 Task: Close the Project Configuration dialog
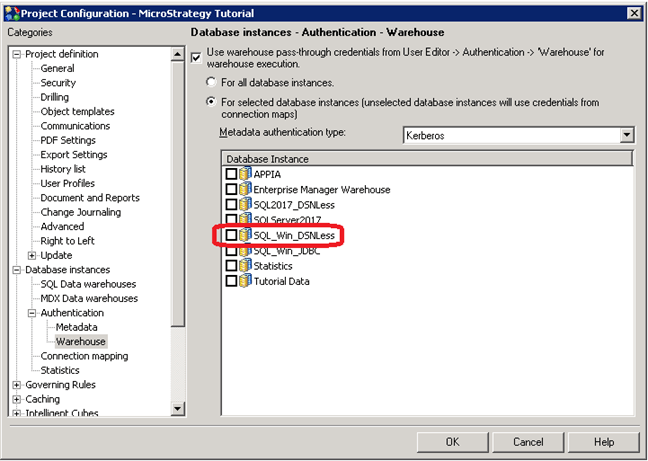pos(634,13)
